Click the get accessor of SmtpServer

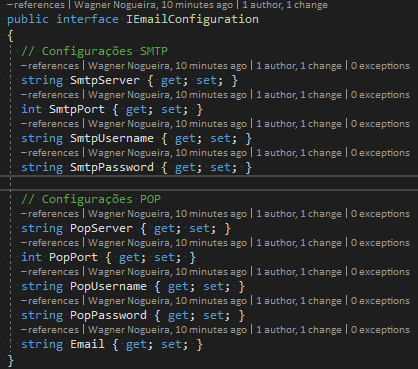tap(171, 80)
